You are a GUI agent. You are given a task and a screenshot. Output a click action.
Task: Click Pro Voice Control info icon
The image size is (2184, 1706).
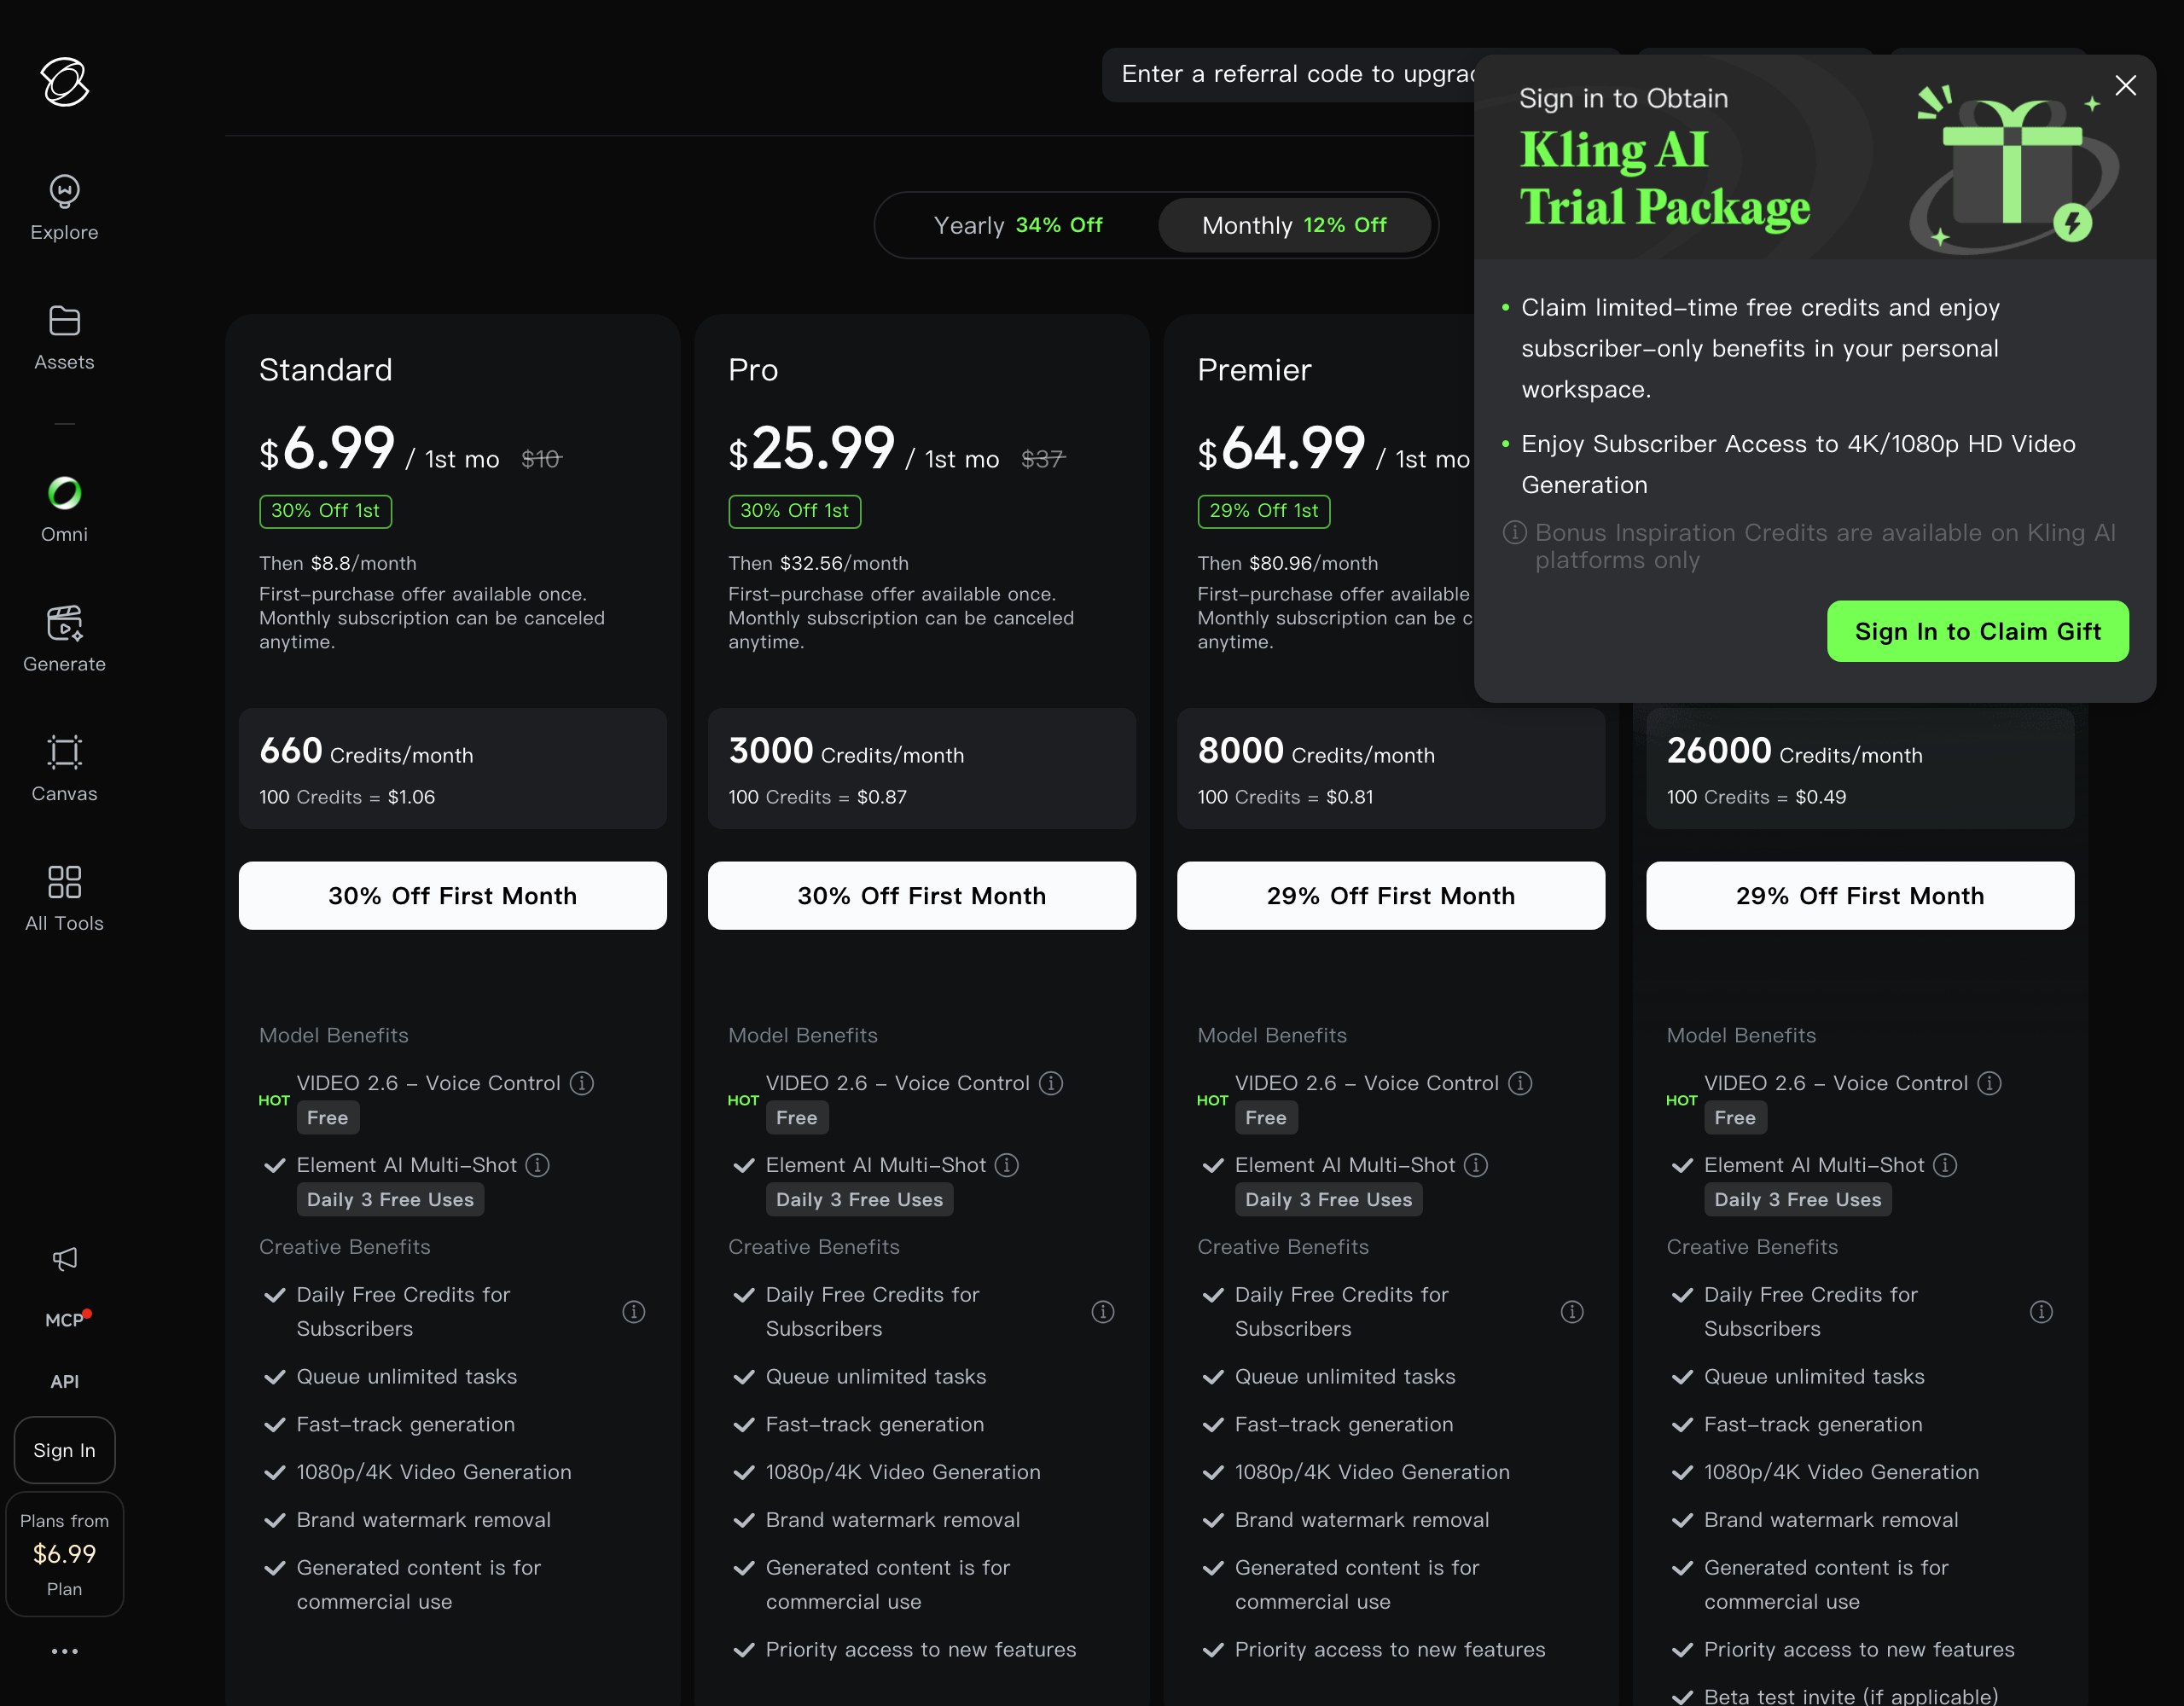pos(1051,1083)
